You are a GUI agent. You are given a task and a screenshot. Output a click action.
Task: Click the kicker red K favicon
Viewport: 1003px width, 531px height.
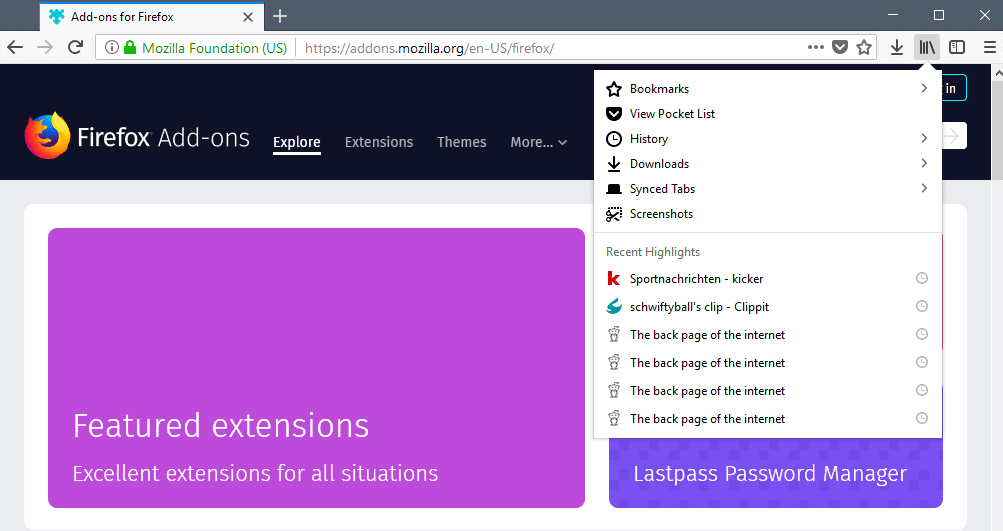point(614,278)
